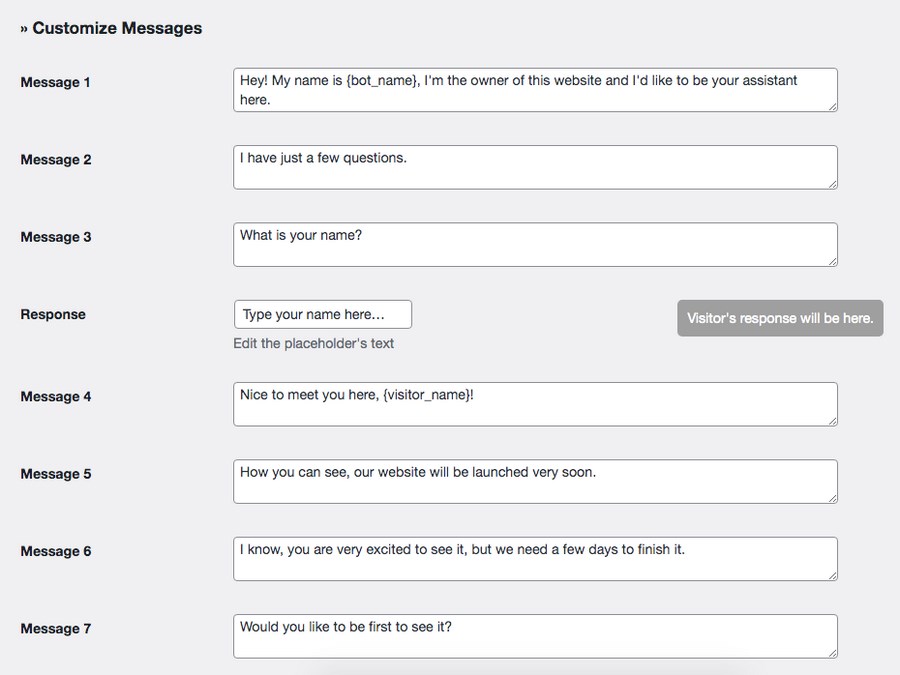Screen dimensions: 900x675
Task: Click the Message 4 text area
Action: point(535,404)
